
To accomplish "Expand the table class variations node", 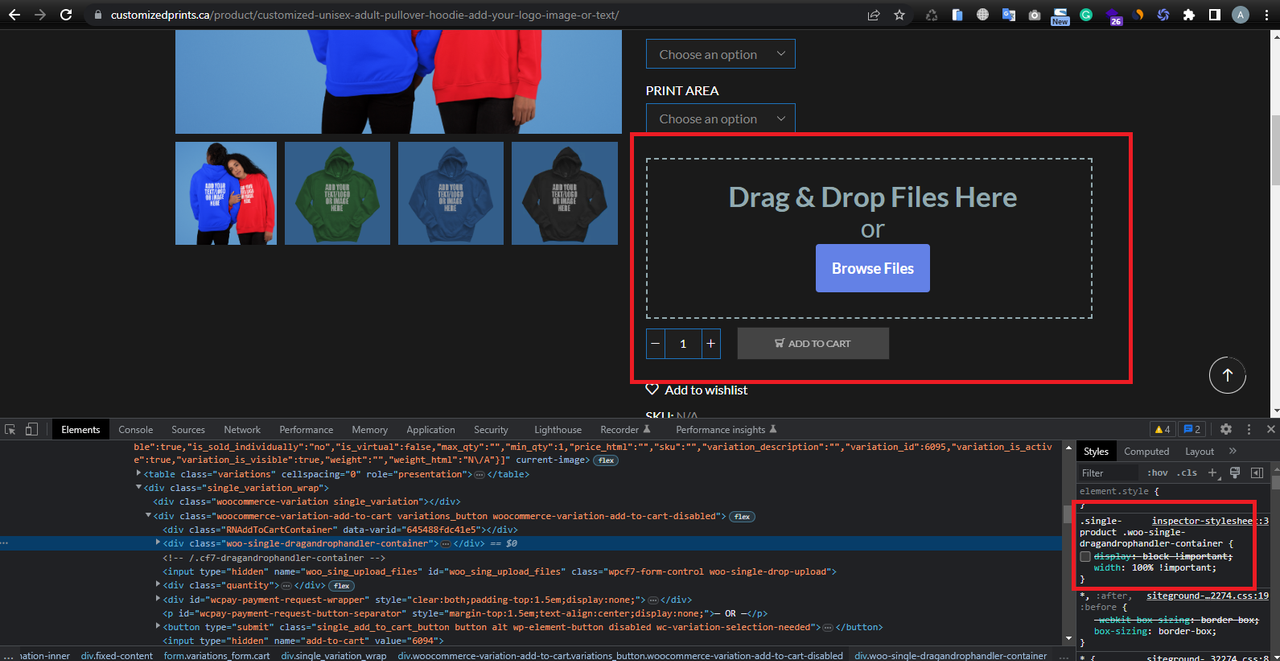I will pyautogui.click(x=139, y=474).
